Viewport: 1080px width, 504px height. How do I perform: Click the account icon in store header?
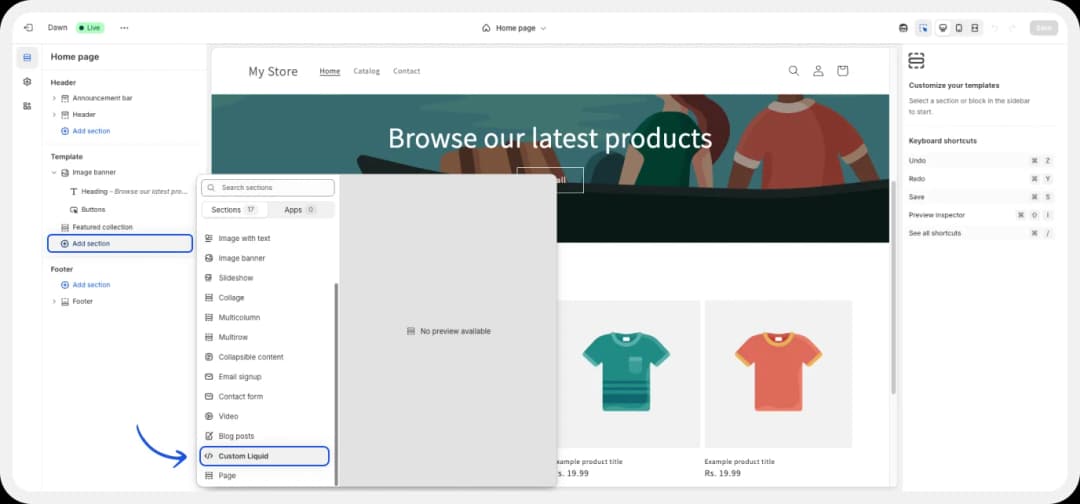tap(818, 71)
